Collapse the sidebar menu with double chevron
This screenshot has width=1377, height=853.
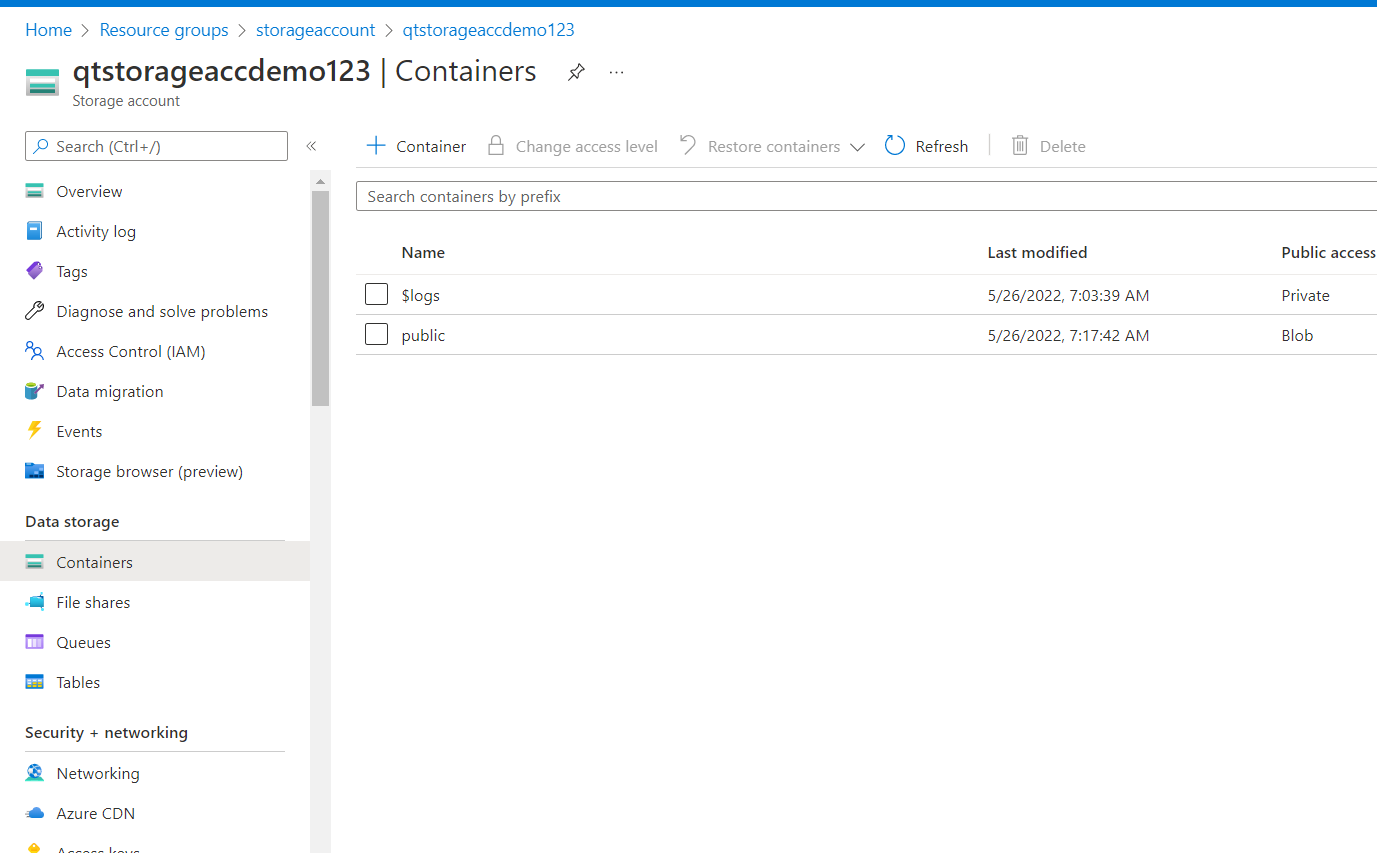(311, 146)
